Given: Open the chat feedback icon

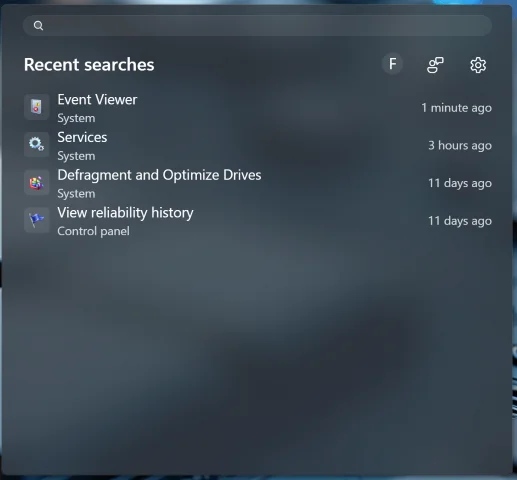Looking at the screenshot, I should click(435, 65).
